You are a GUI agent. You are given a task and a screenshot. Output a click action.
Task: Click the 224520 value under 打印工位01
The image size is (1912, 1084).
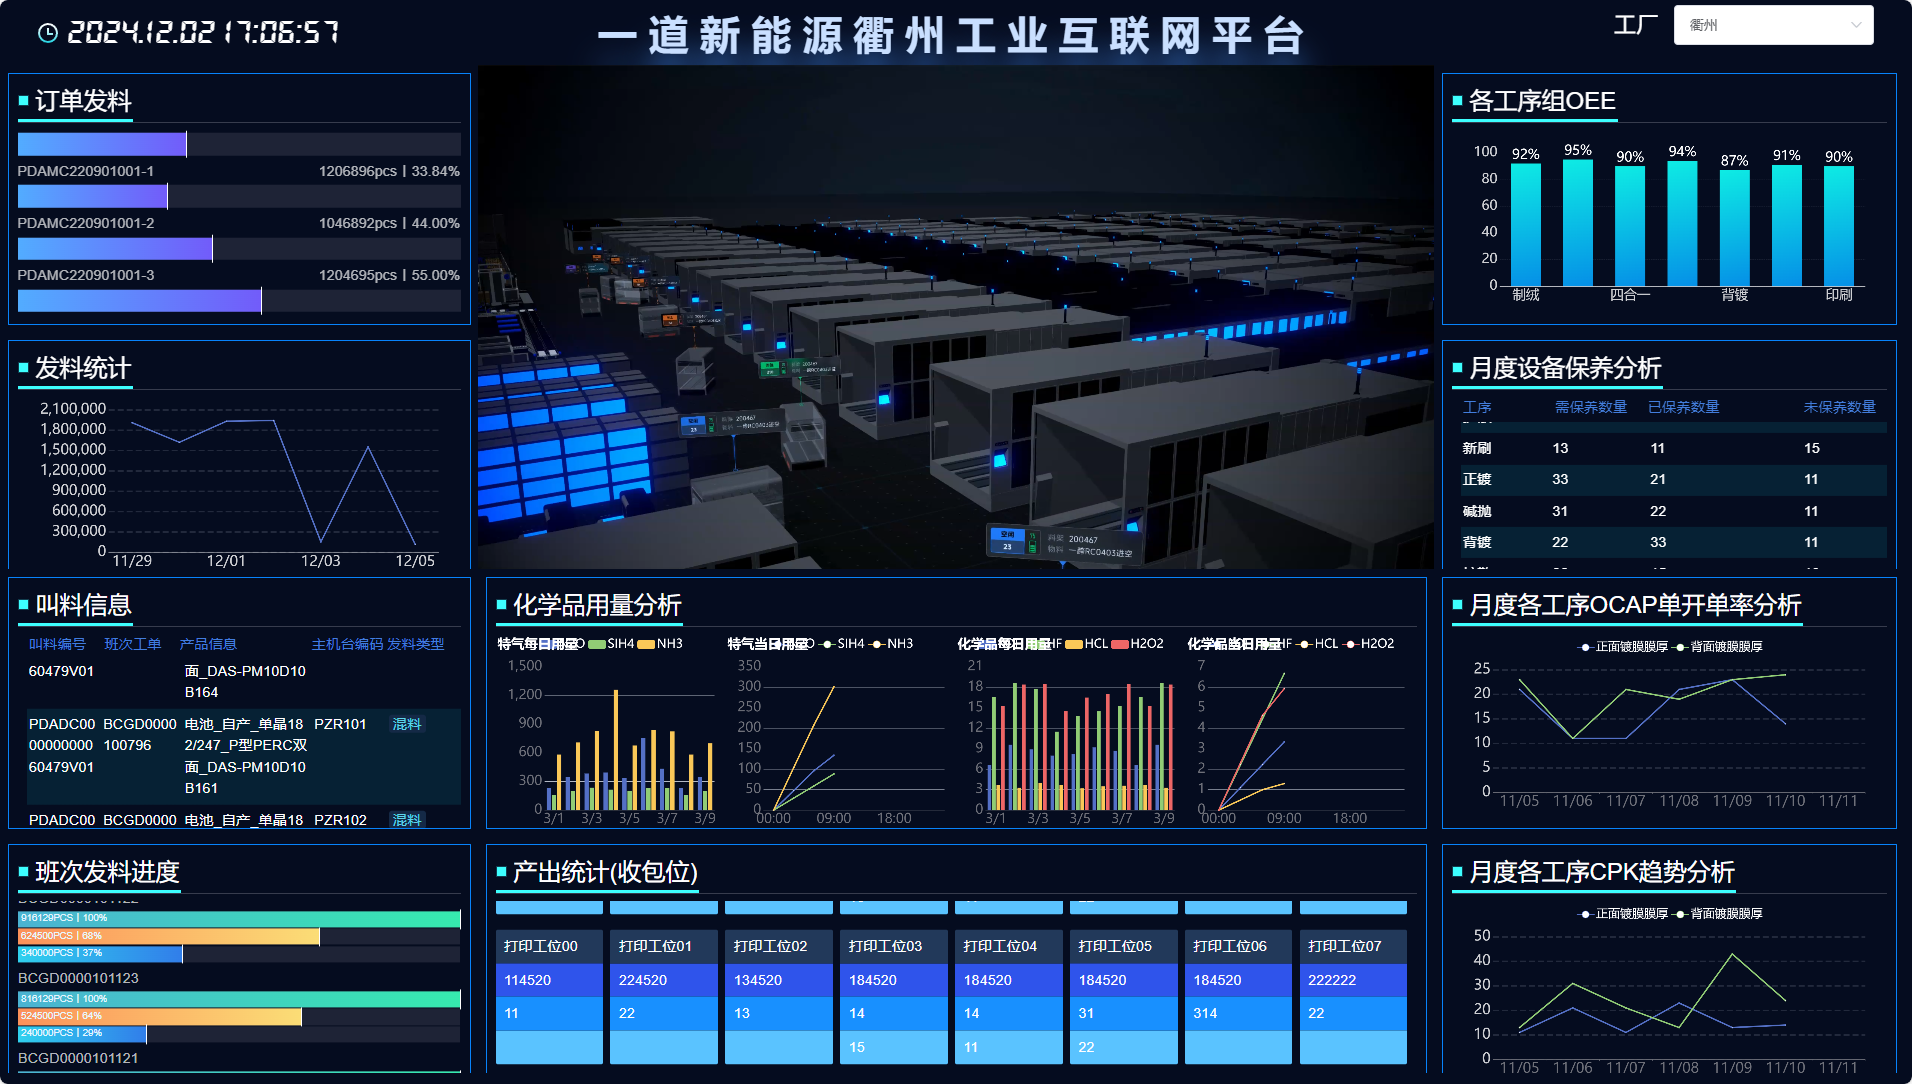[643, 980]
